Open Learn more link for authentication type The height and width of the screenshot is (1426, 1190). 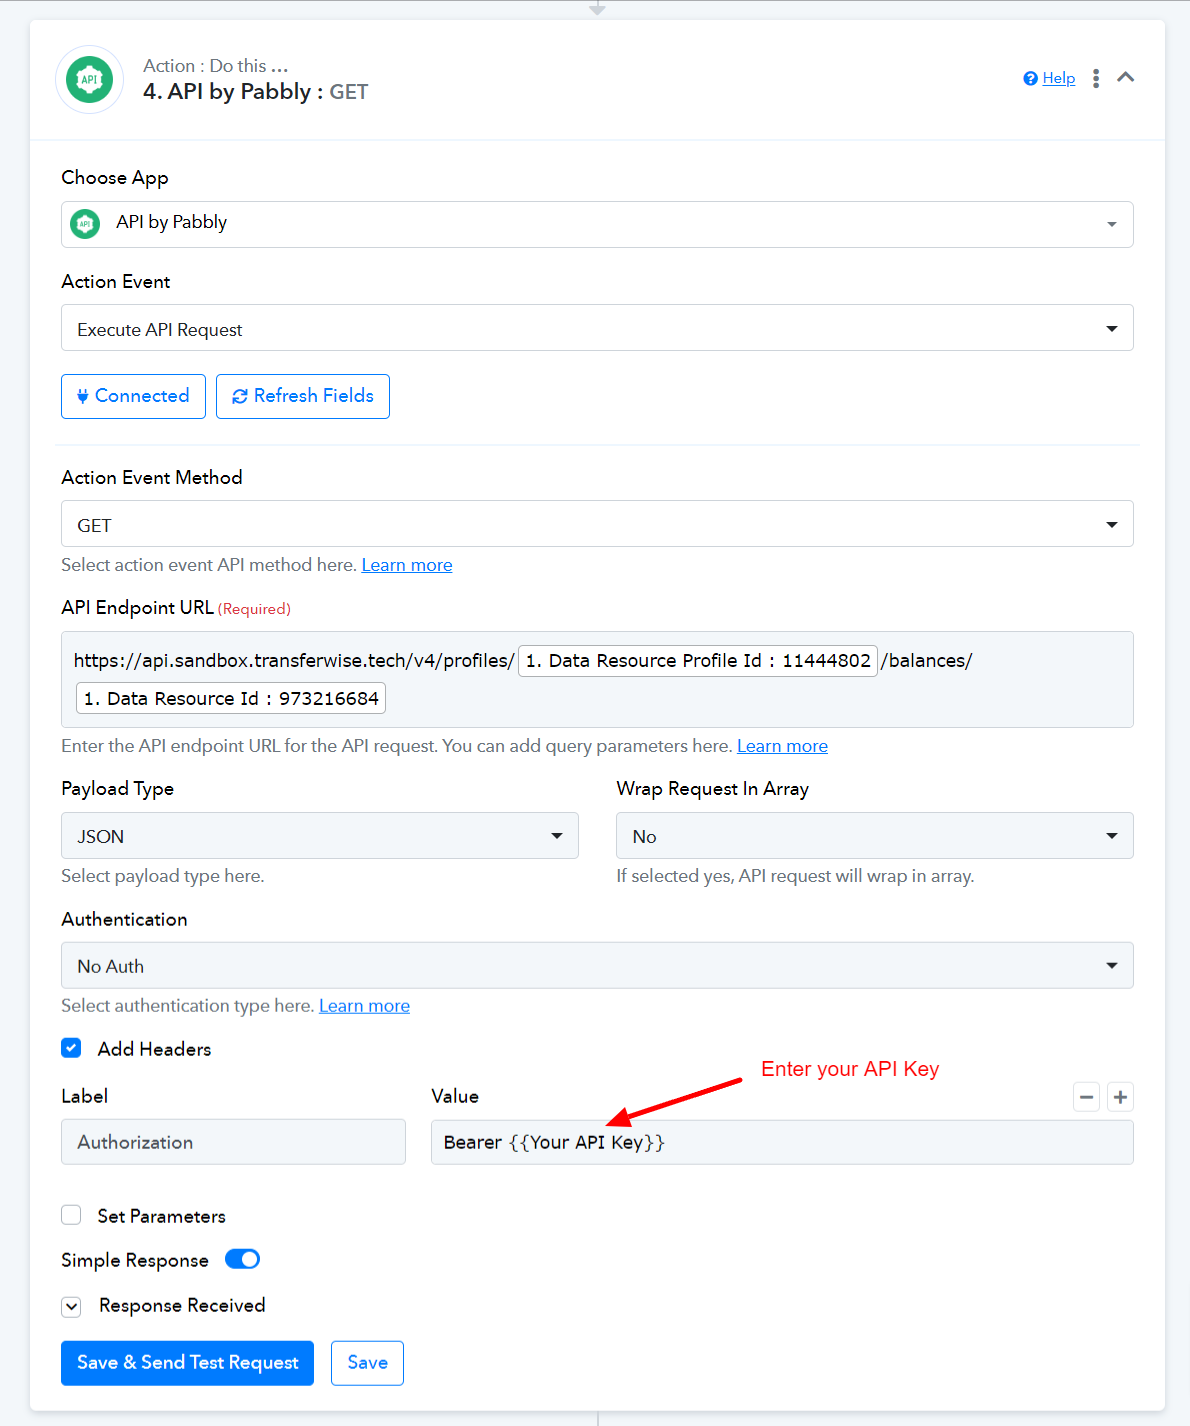(364, 1006)
